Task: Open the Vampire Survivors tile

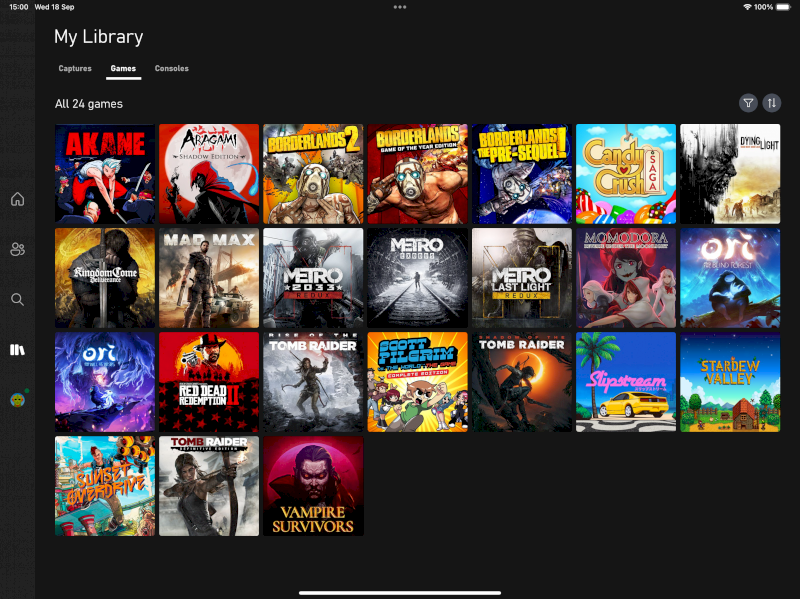Action: [x=313, y=486]
